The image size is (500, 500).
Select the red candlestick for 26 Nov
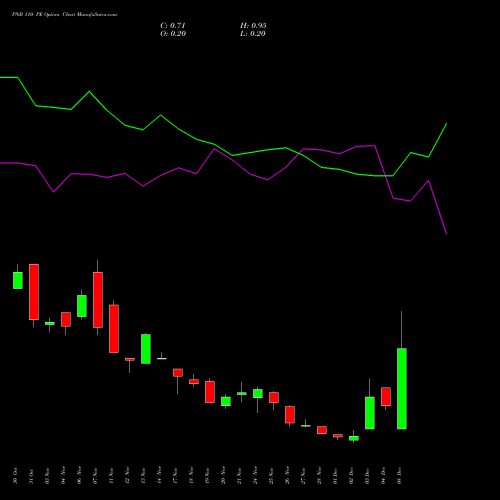290,415
